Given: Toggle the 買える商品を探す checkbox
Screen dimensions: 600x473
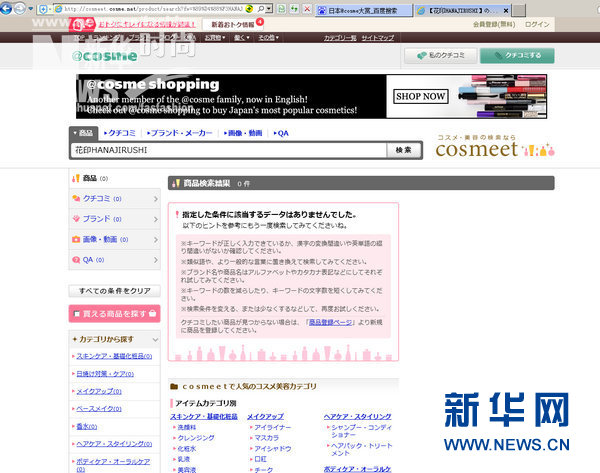Looking at the screenshot, I should pos(77,314).
